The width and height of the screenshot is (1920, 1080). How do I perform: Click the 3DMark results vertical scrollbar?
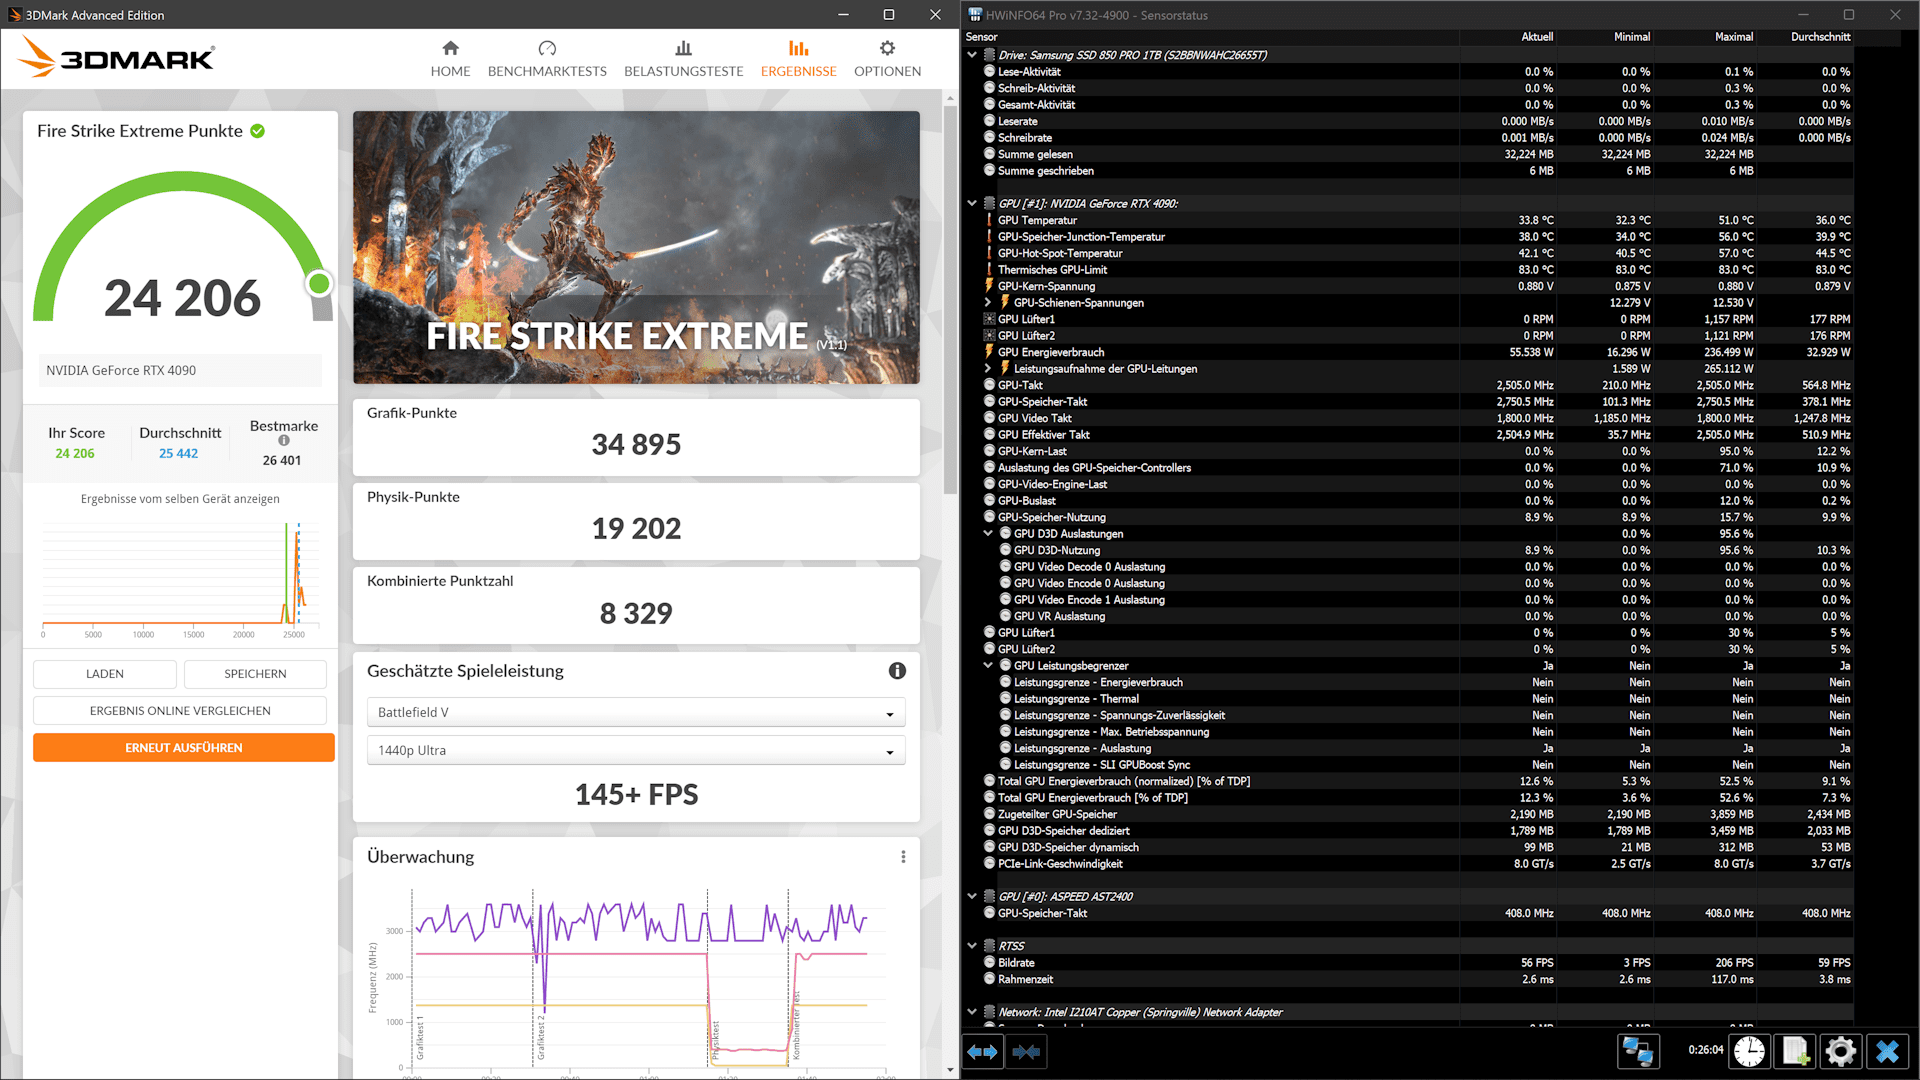tap(950, 300)
